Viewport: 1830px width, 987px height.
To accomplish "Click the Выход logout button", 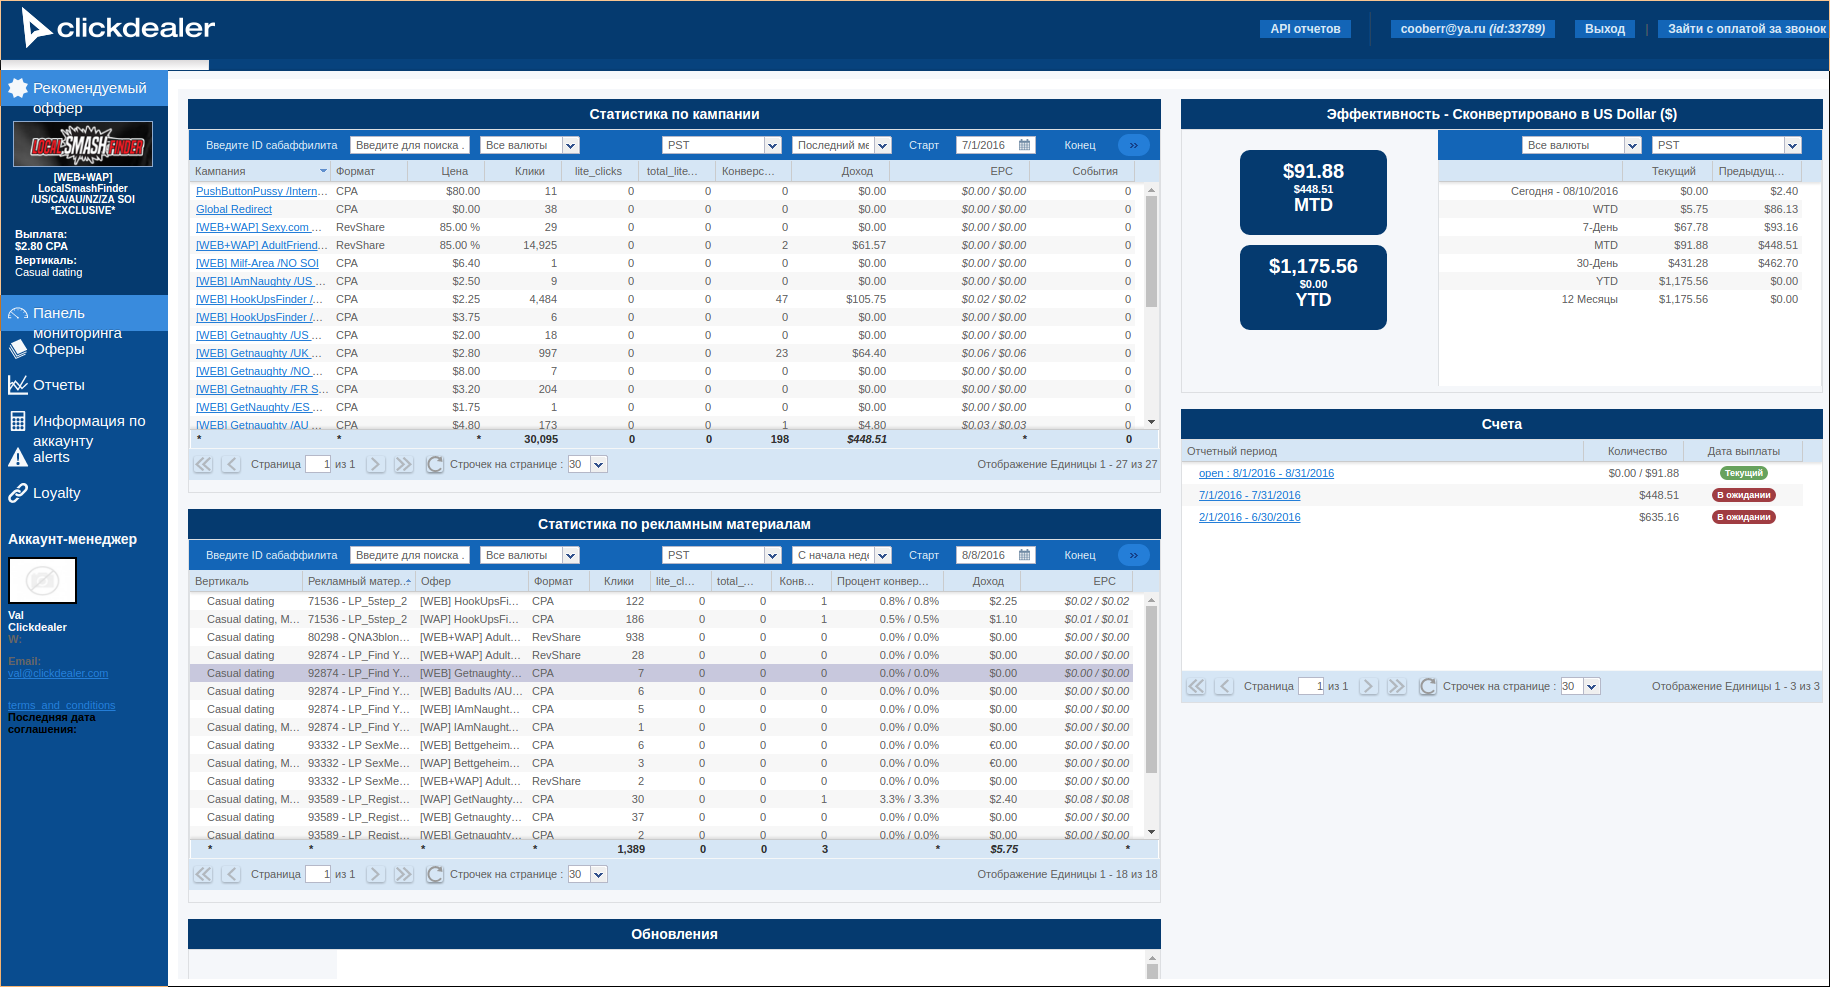I will pyautogui.click(x=1604, y=29).
